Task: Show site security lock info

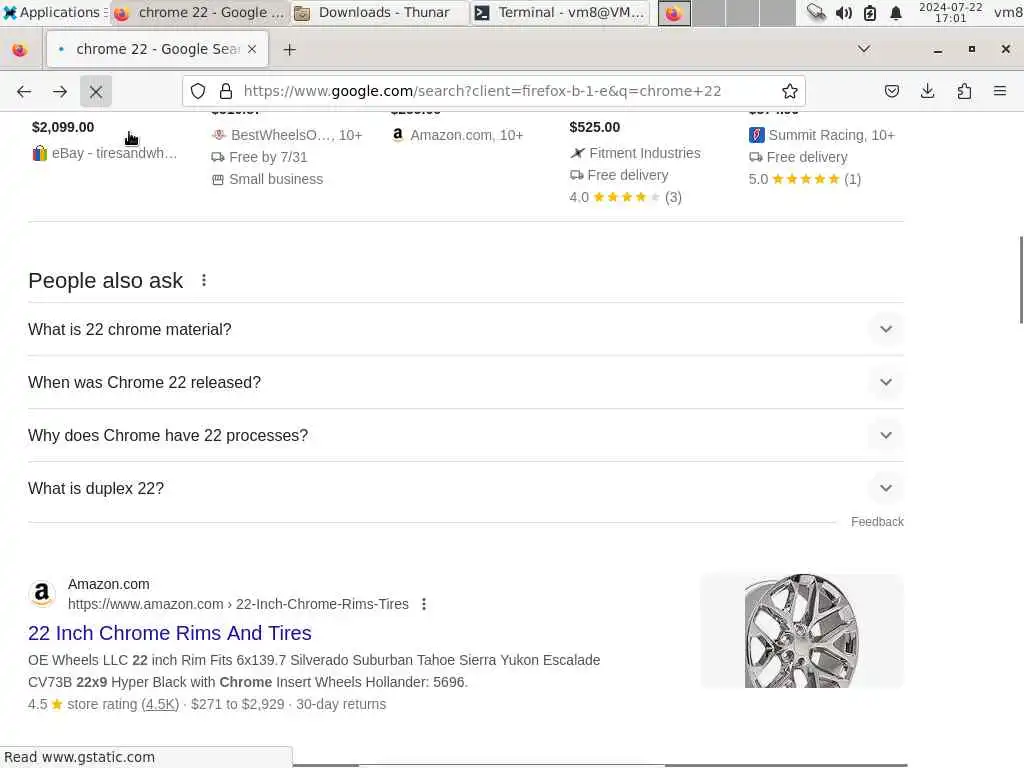Action: [226, 91]
